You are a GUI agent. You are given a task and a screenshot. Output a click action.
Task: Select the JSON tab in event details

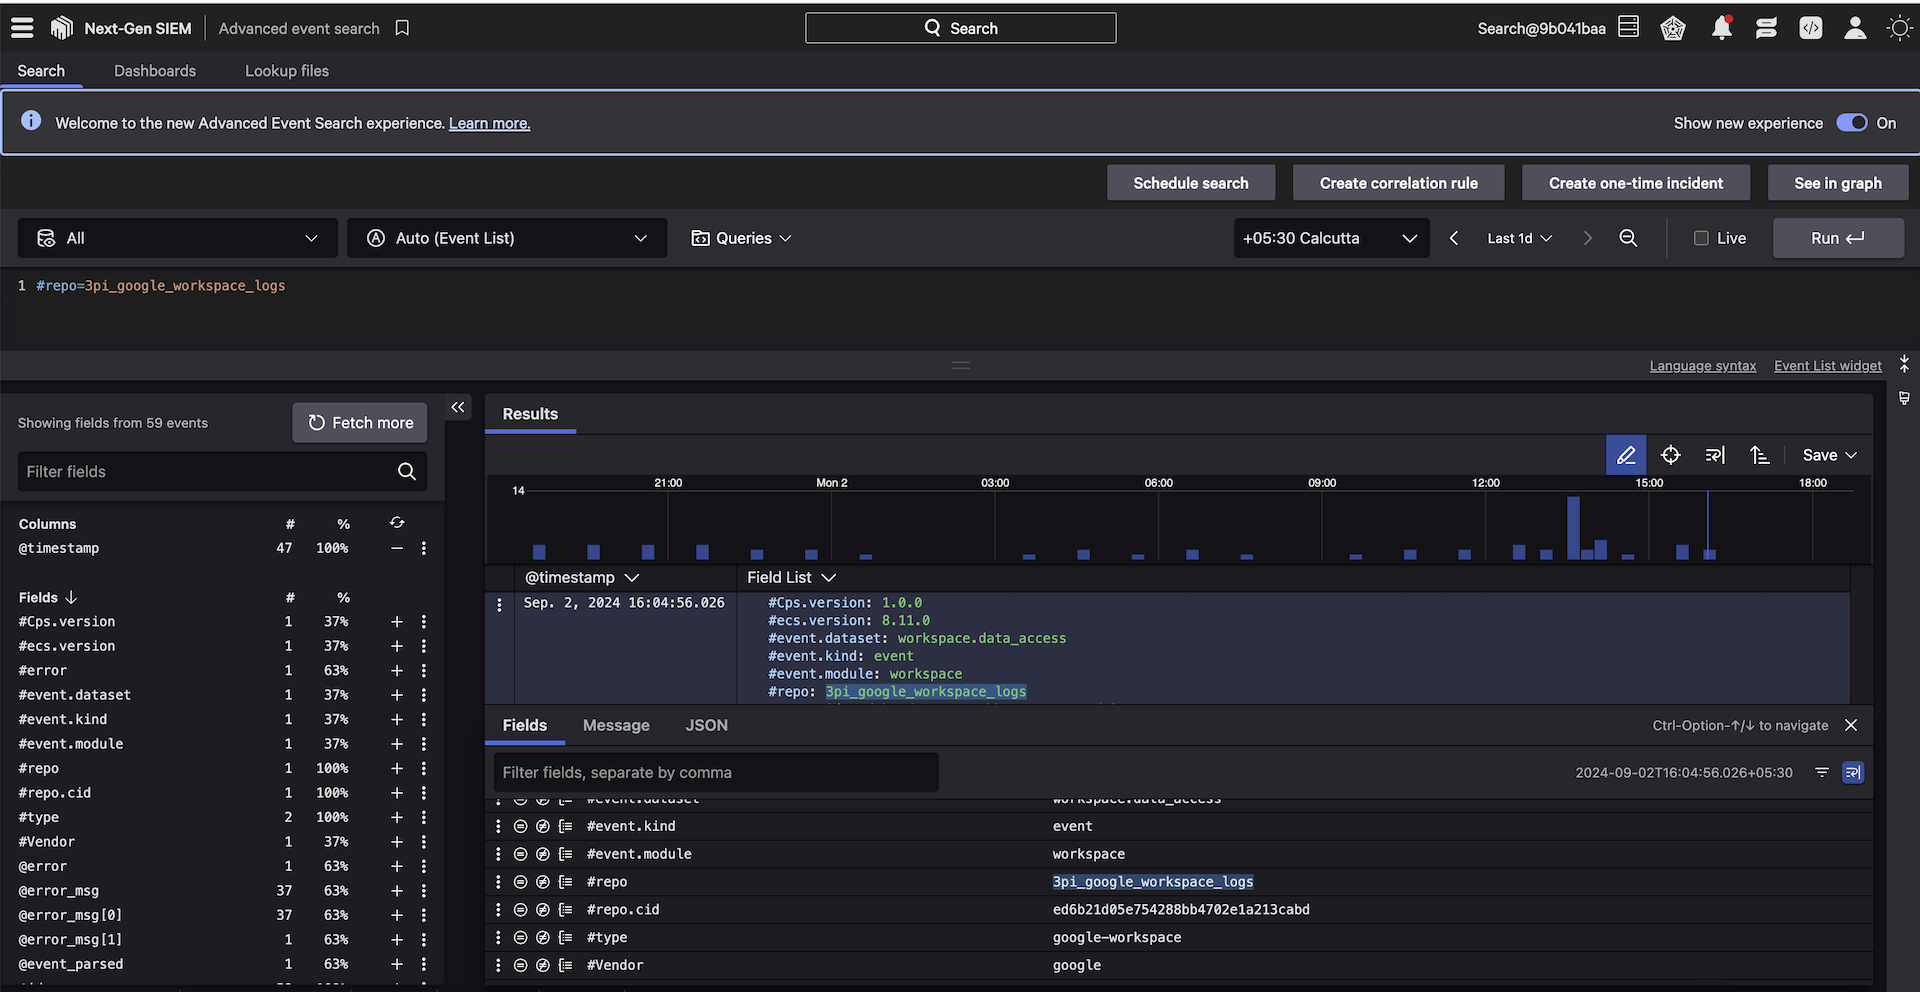pos(706,725)
